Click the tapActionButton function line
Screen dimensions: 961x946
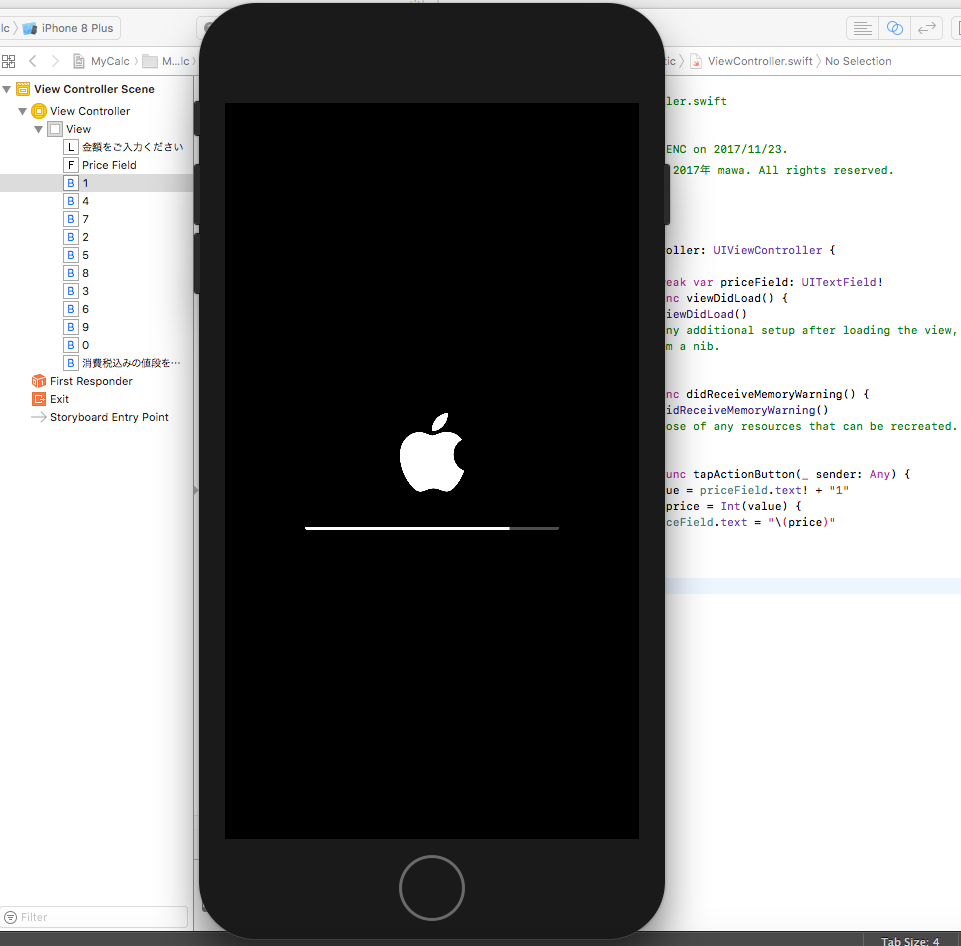(x=788, y=474)
